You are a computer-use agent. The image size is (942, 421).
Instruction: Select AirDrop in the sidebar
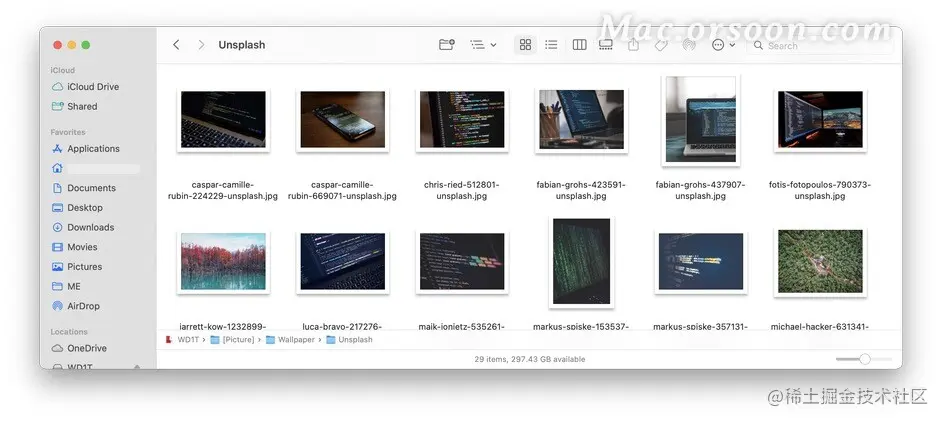point(76,306)
